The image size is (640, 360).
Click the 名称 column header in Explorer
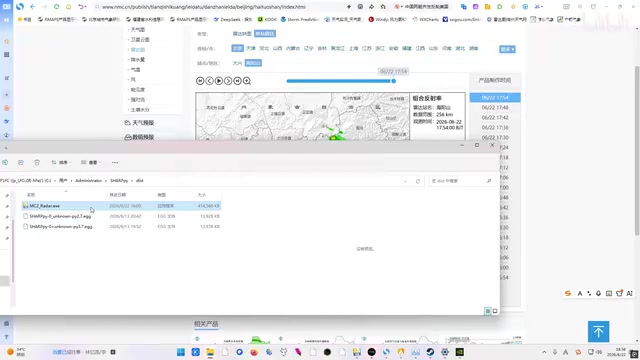tap(31, 195)
